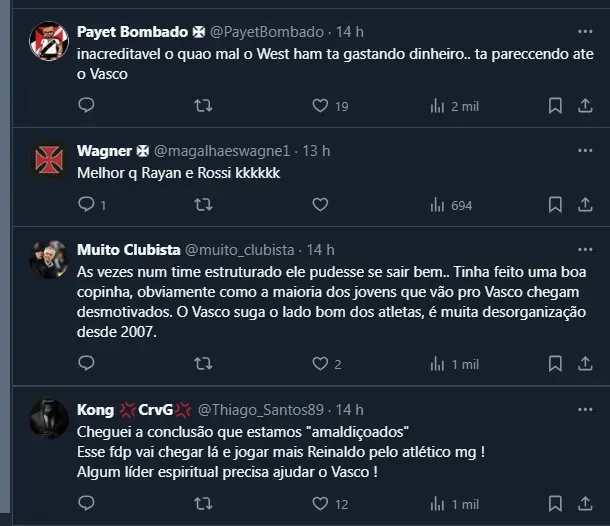Bookmark Payet Bombado's tweet

click(x=555, y=105)
